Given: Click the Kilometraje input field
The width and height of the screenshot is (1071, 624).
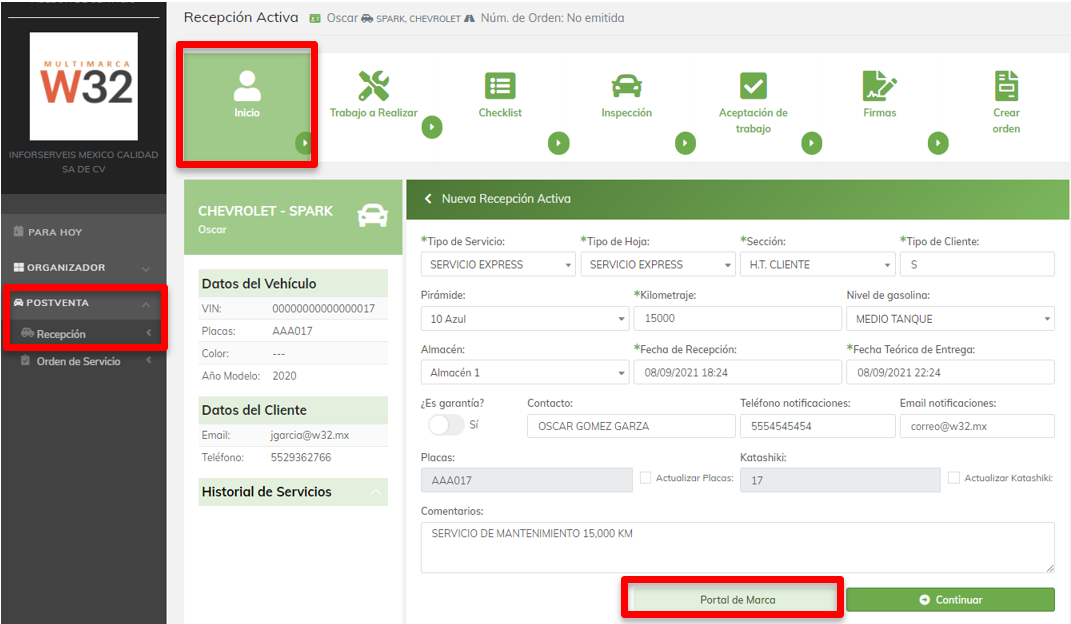Looking at the screenshot, I should pyautogui.click(x=737, y=319).
